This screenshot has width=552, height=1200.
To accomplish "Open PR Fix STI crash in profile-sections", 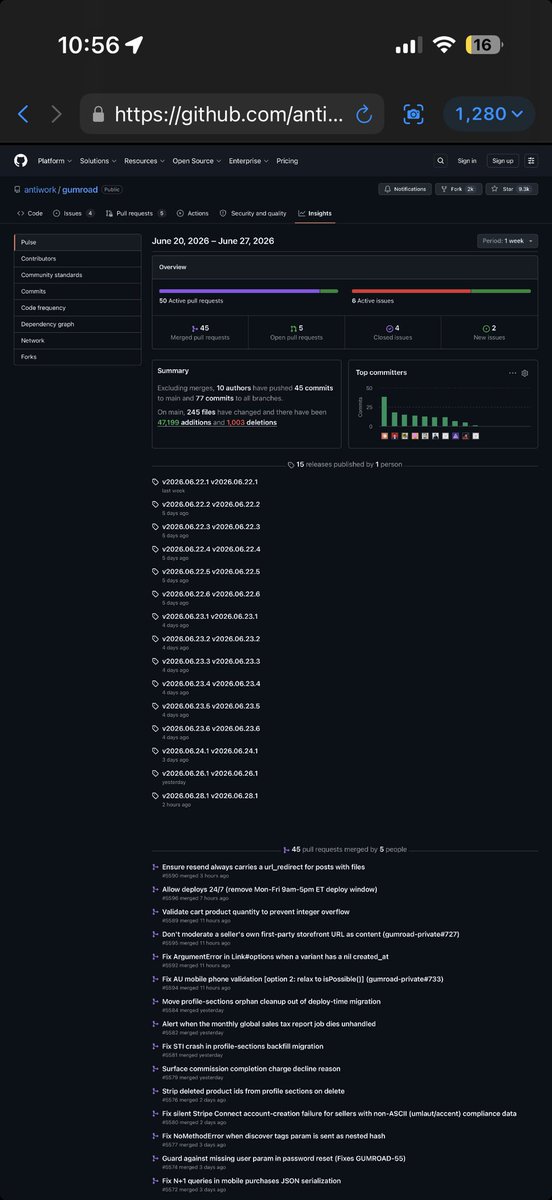I will [x=243, y=1046].
